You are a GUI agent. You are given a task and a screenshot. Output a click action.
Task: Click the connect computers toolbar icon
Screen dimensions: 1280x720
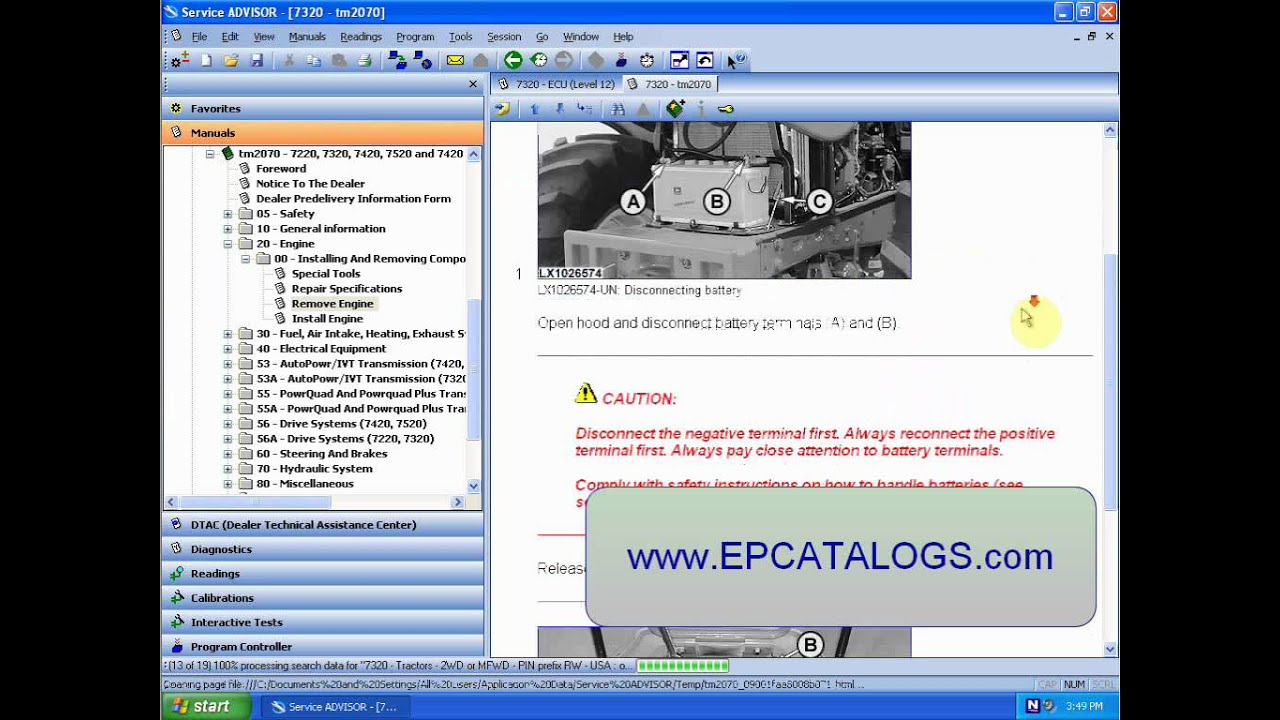pos(398,61)
